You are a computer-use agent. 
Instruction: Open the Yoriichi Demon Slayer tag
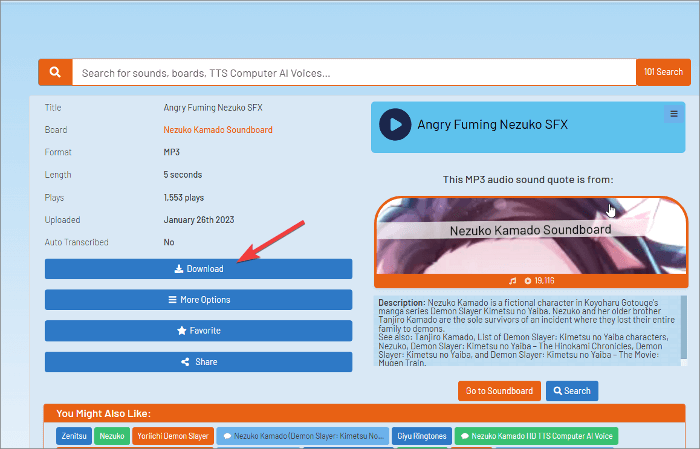click(x=172, y=437)
